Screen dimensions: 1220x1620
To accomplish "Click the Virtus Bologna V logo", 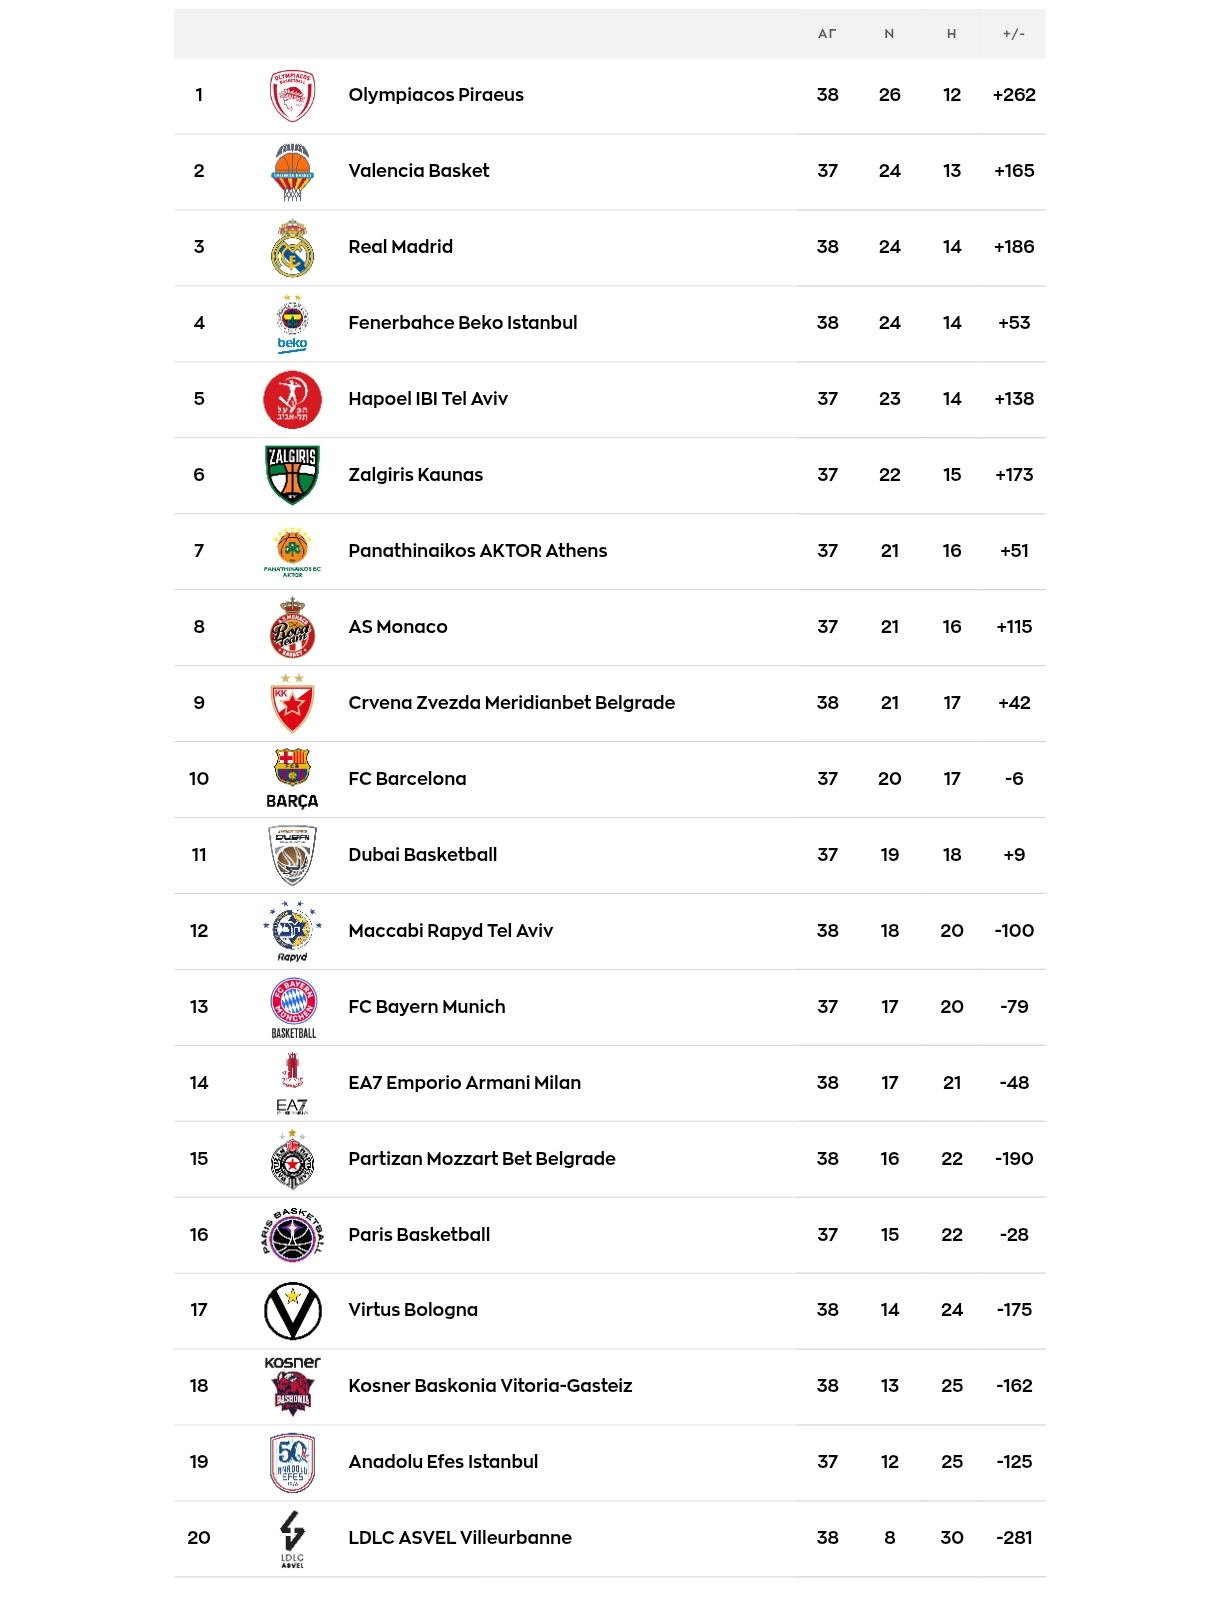I will point(292,1310).
